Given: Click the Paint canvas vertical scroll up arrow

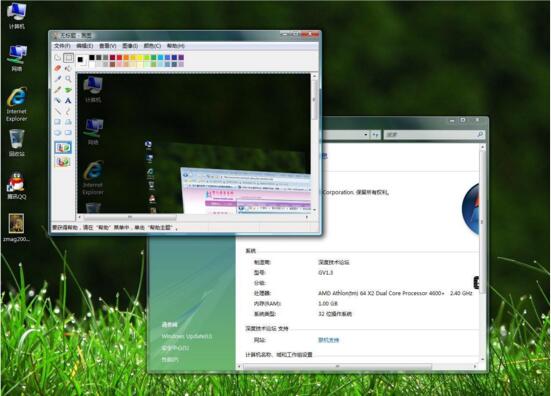Looking at the screenshot, I should click(314, 76).
